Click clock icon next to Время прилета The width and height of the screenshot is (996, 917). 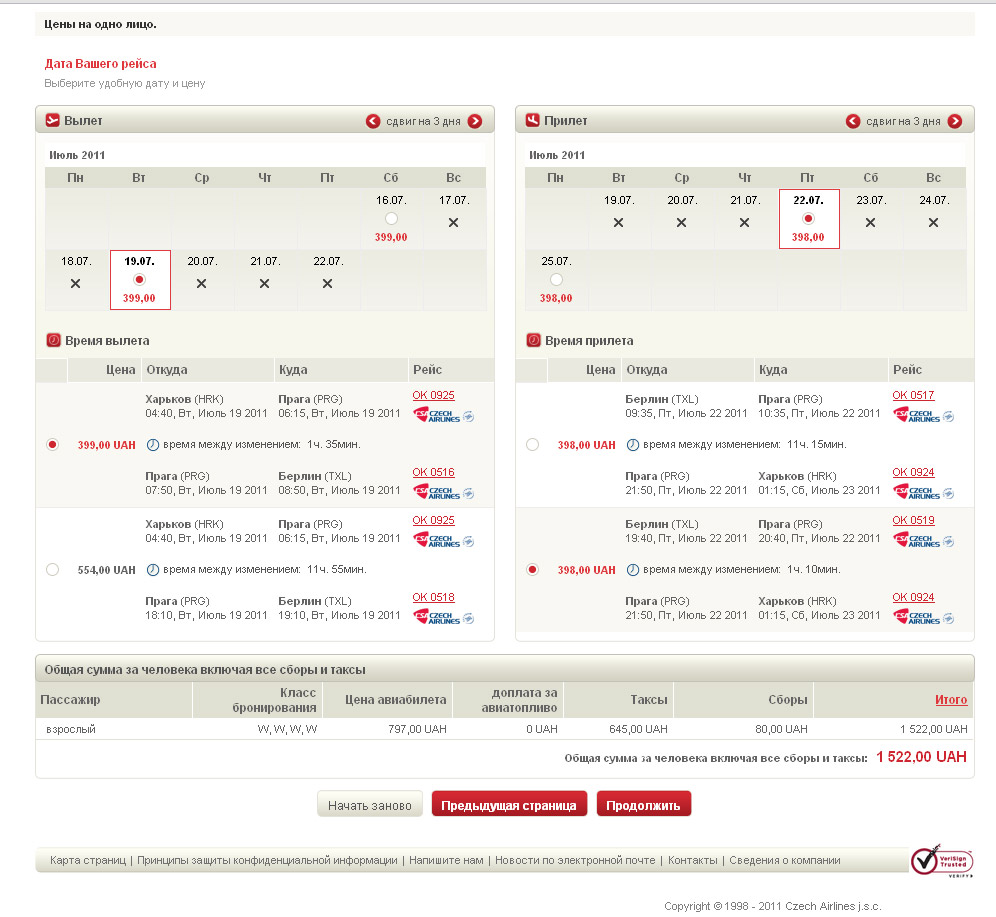point(534,340)
